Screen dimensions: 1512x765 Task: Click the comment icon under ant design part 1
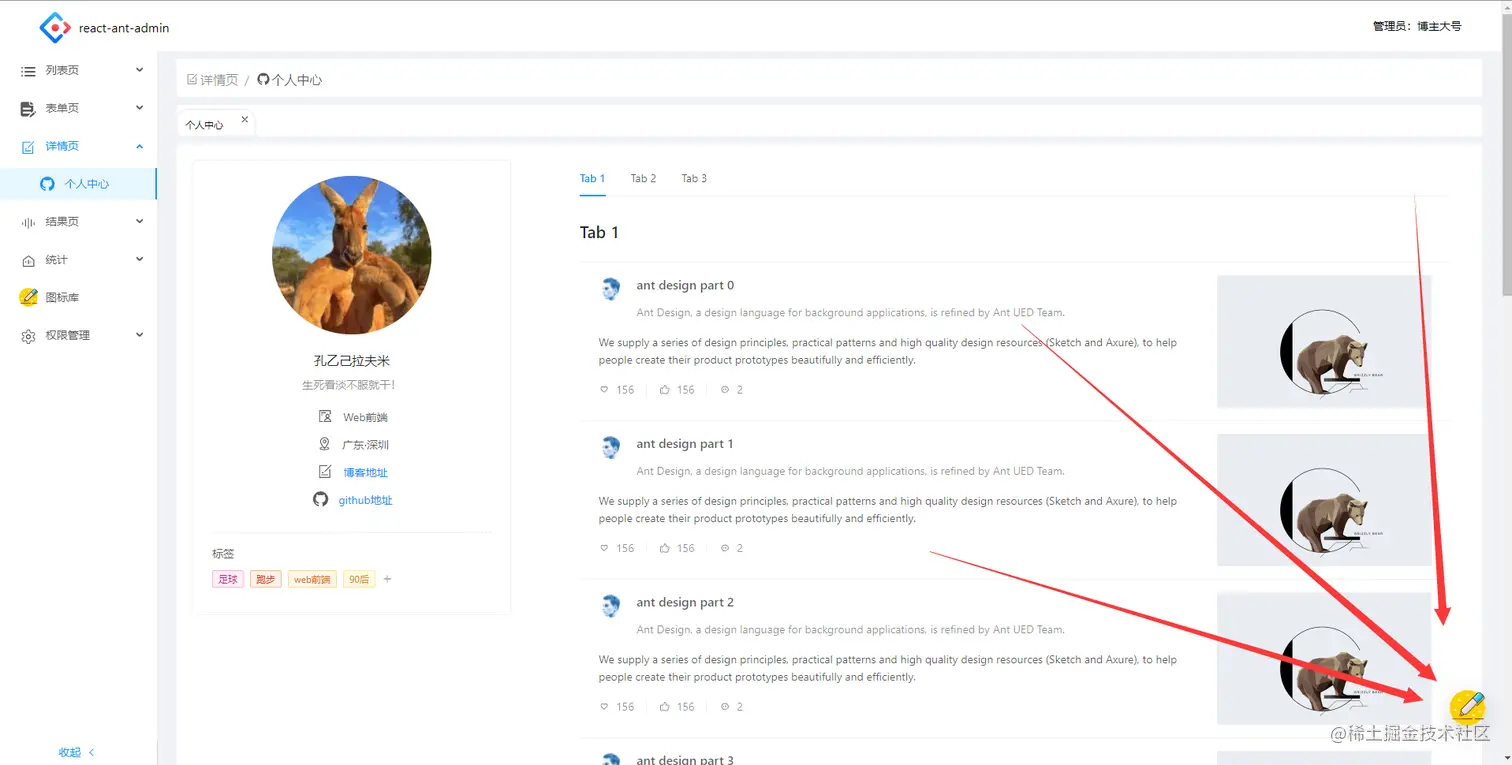(x=725, y=548)
